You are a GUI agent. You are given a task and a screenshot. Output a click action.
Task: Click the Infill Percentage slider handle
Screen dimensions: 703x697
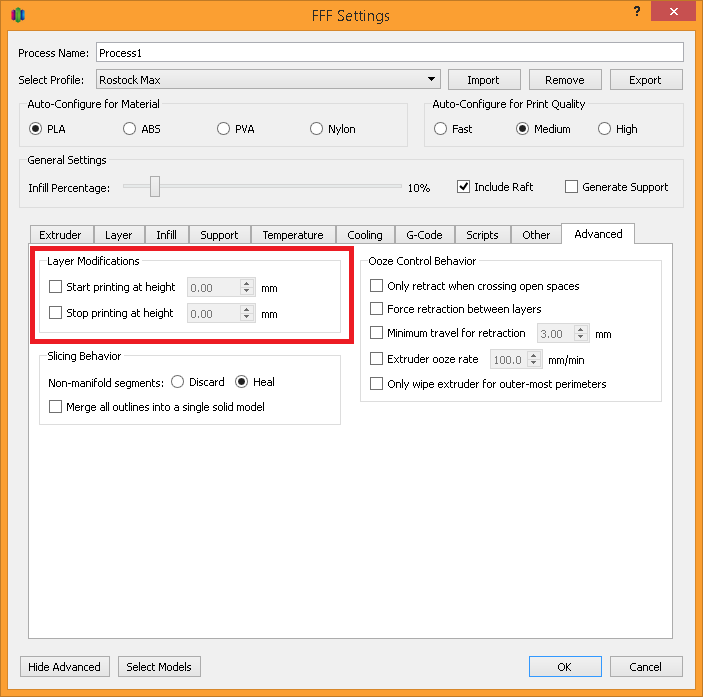point(154,187)
